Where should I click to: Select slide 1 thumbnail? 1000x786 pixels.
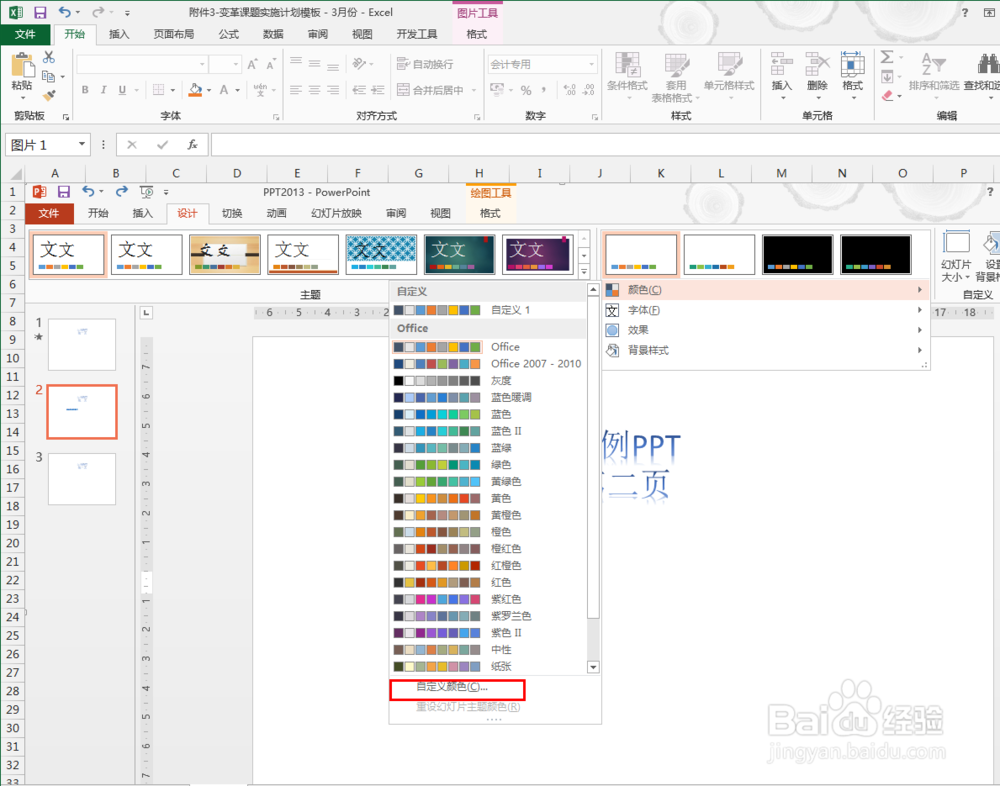82,345
